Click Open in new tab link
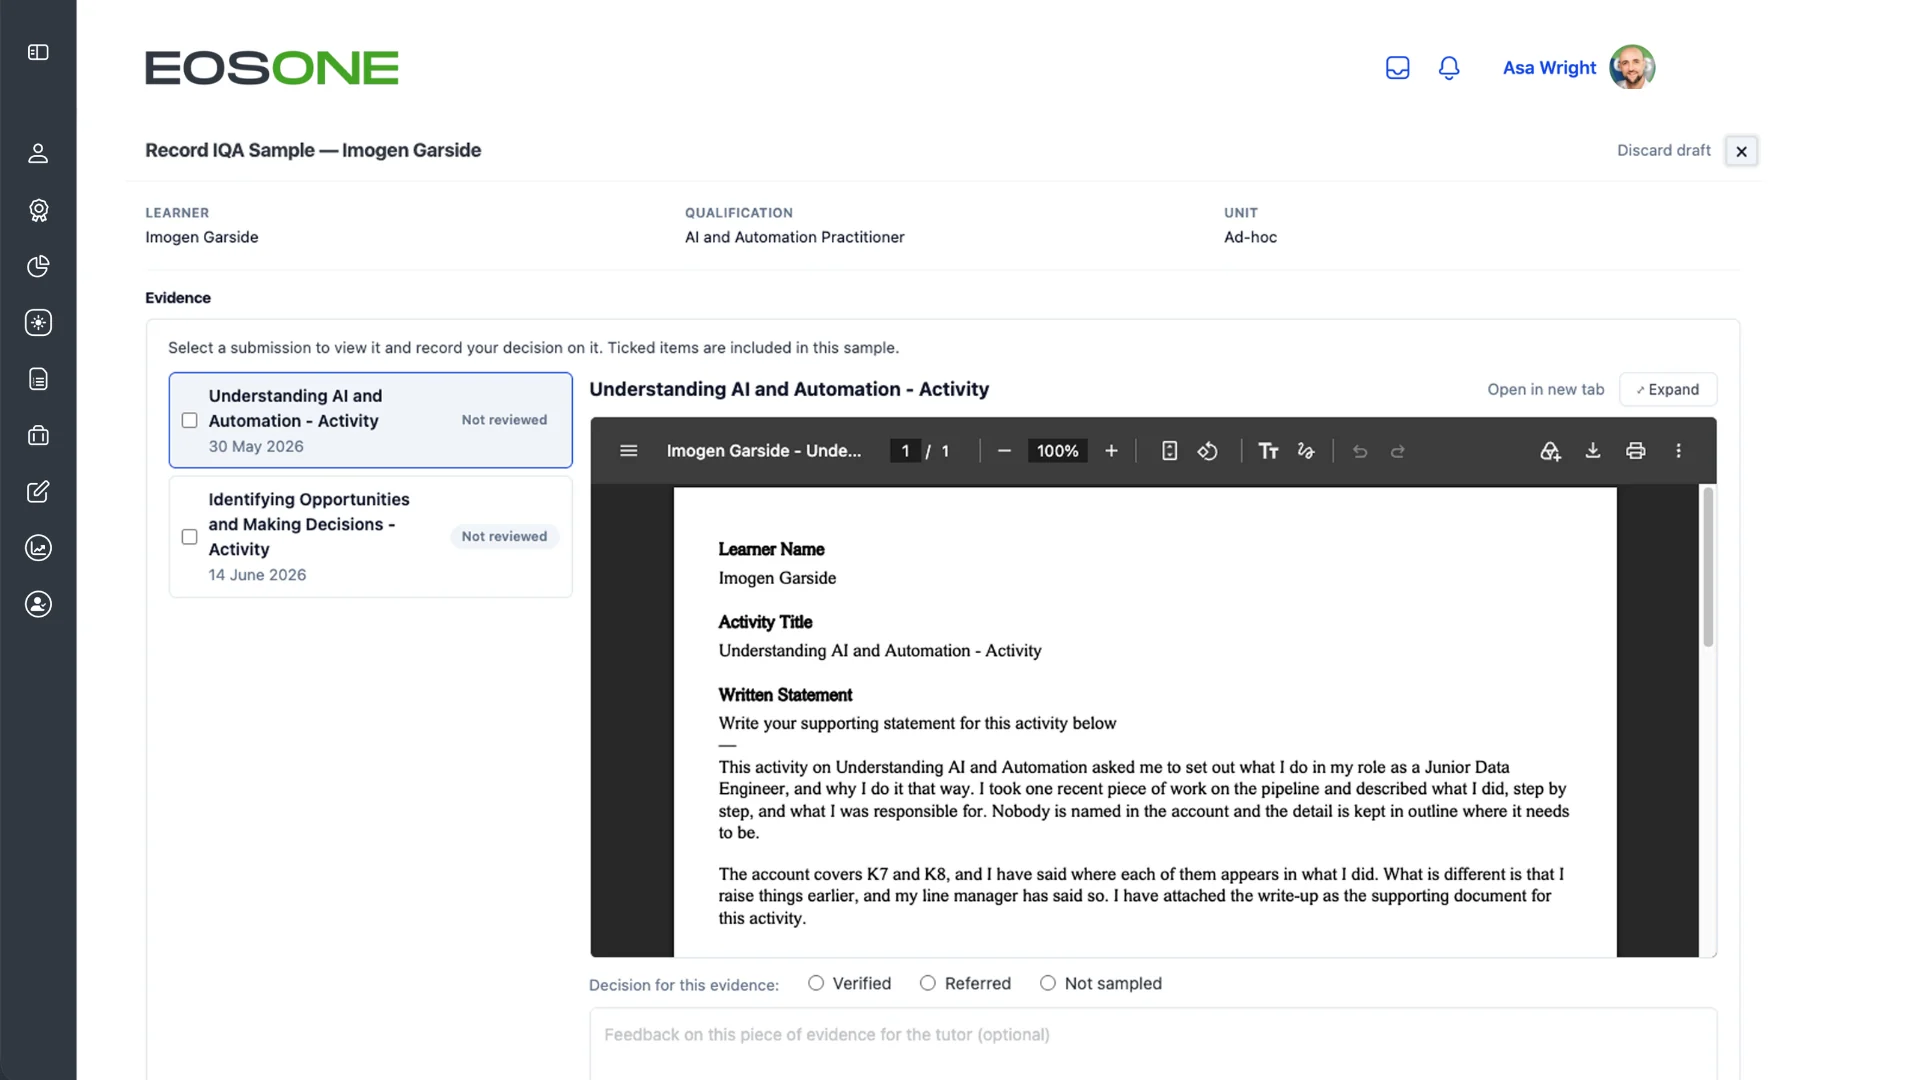1920x1080 pixels. pyautogui.click(x=1545, y=390)
